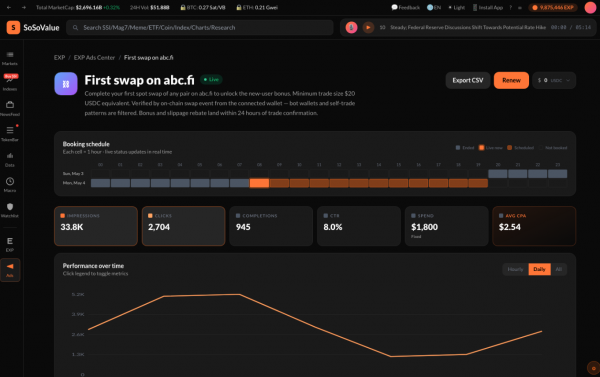Click the BTC fee lock icon

tap(183, 7)
